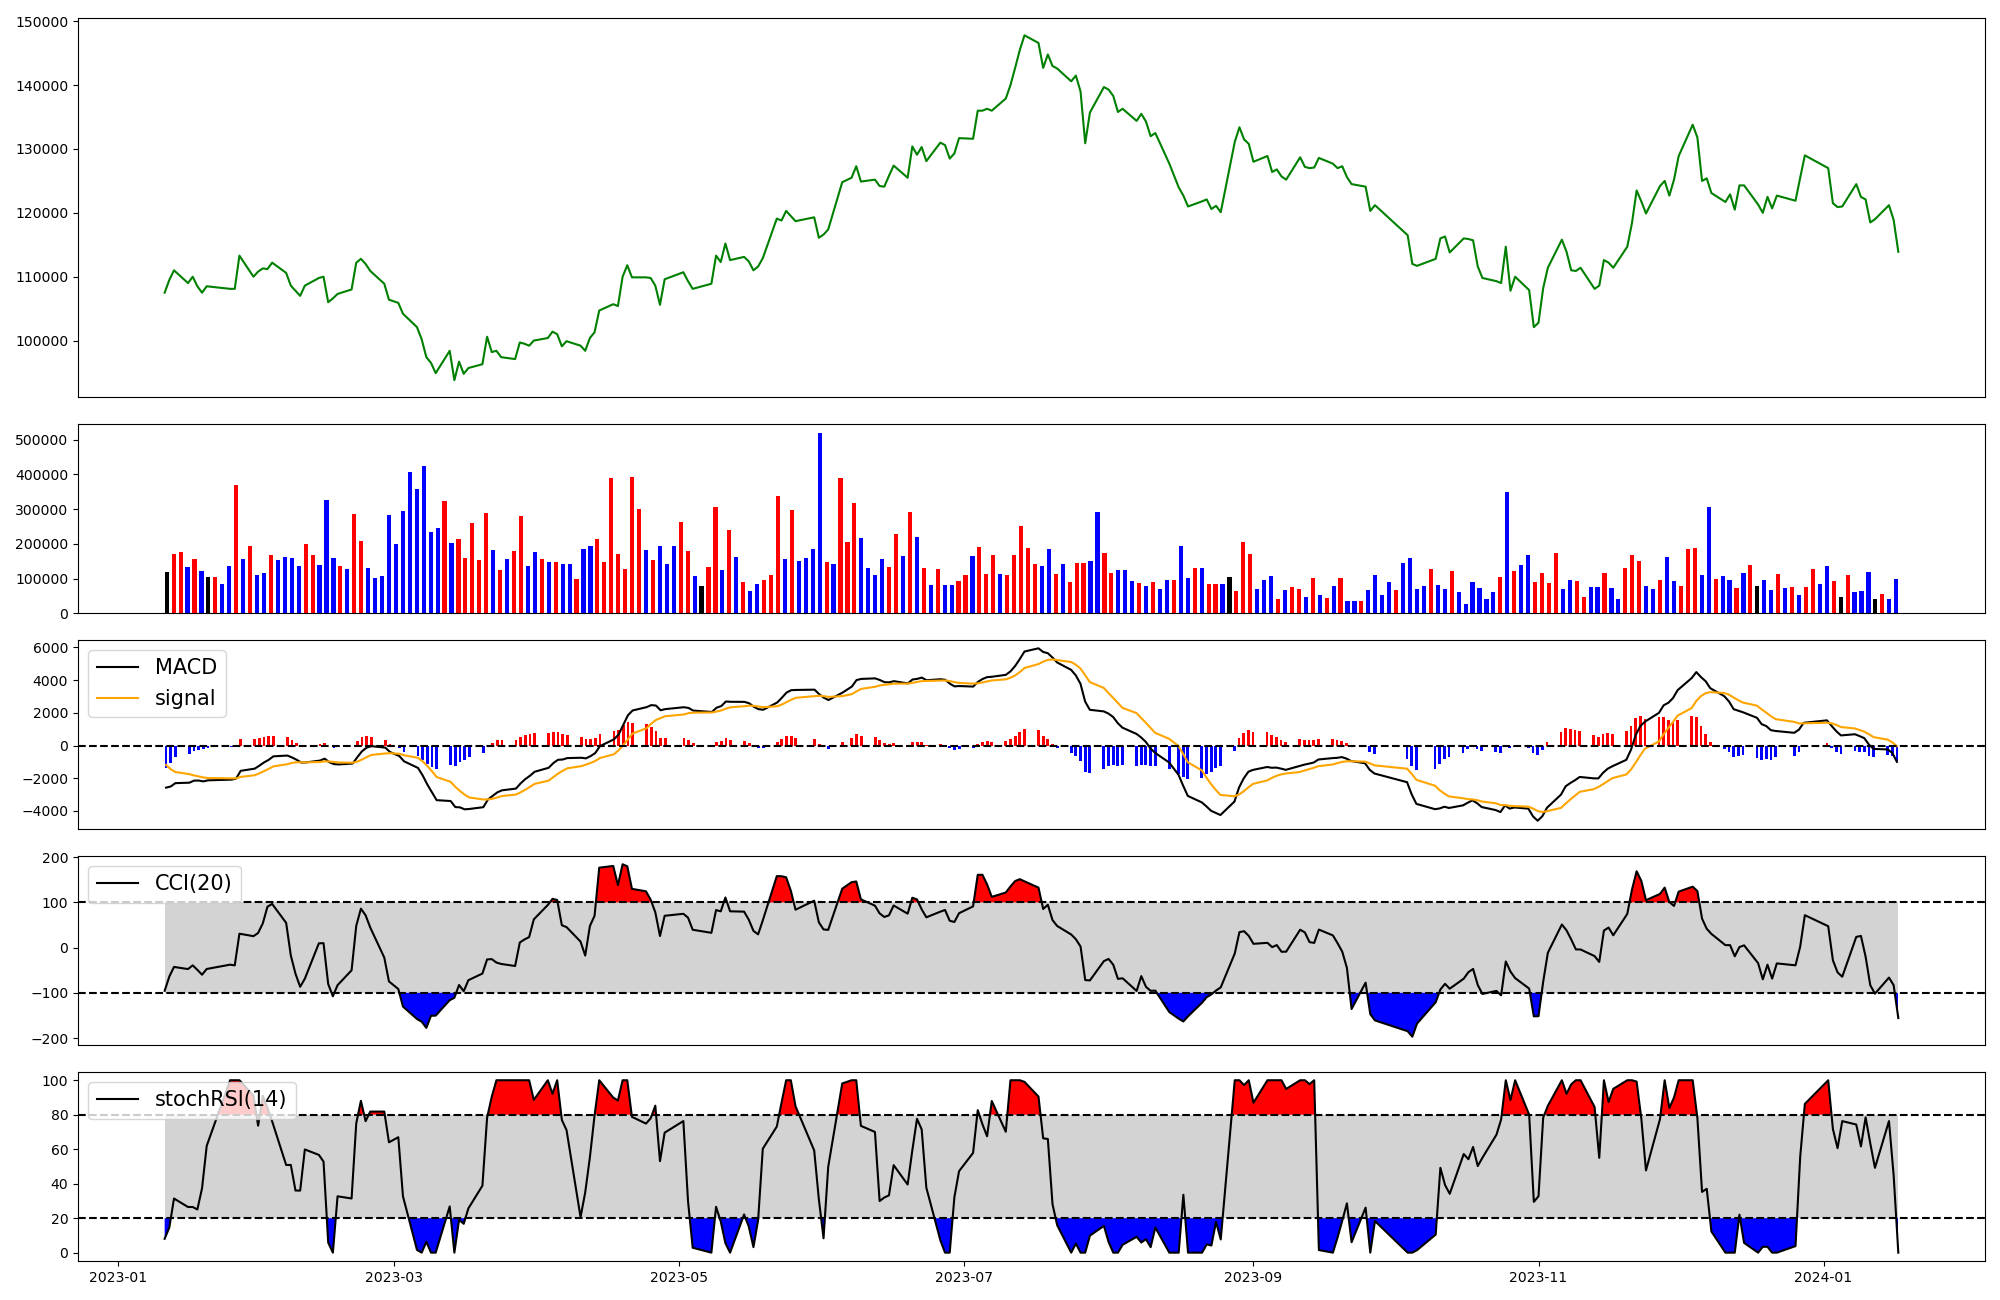2000x1300 pixels.
Task: Click the 2023-05 date tick label
Action: point(679,1277)
